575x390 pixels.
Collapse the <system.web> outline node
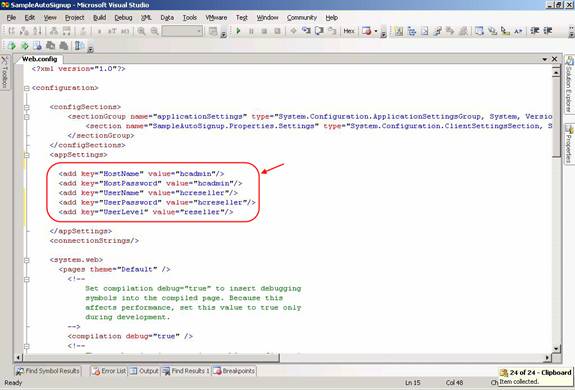pyautogui.click(x=26, y=260)
